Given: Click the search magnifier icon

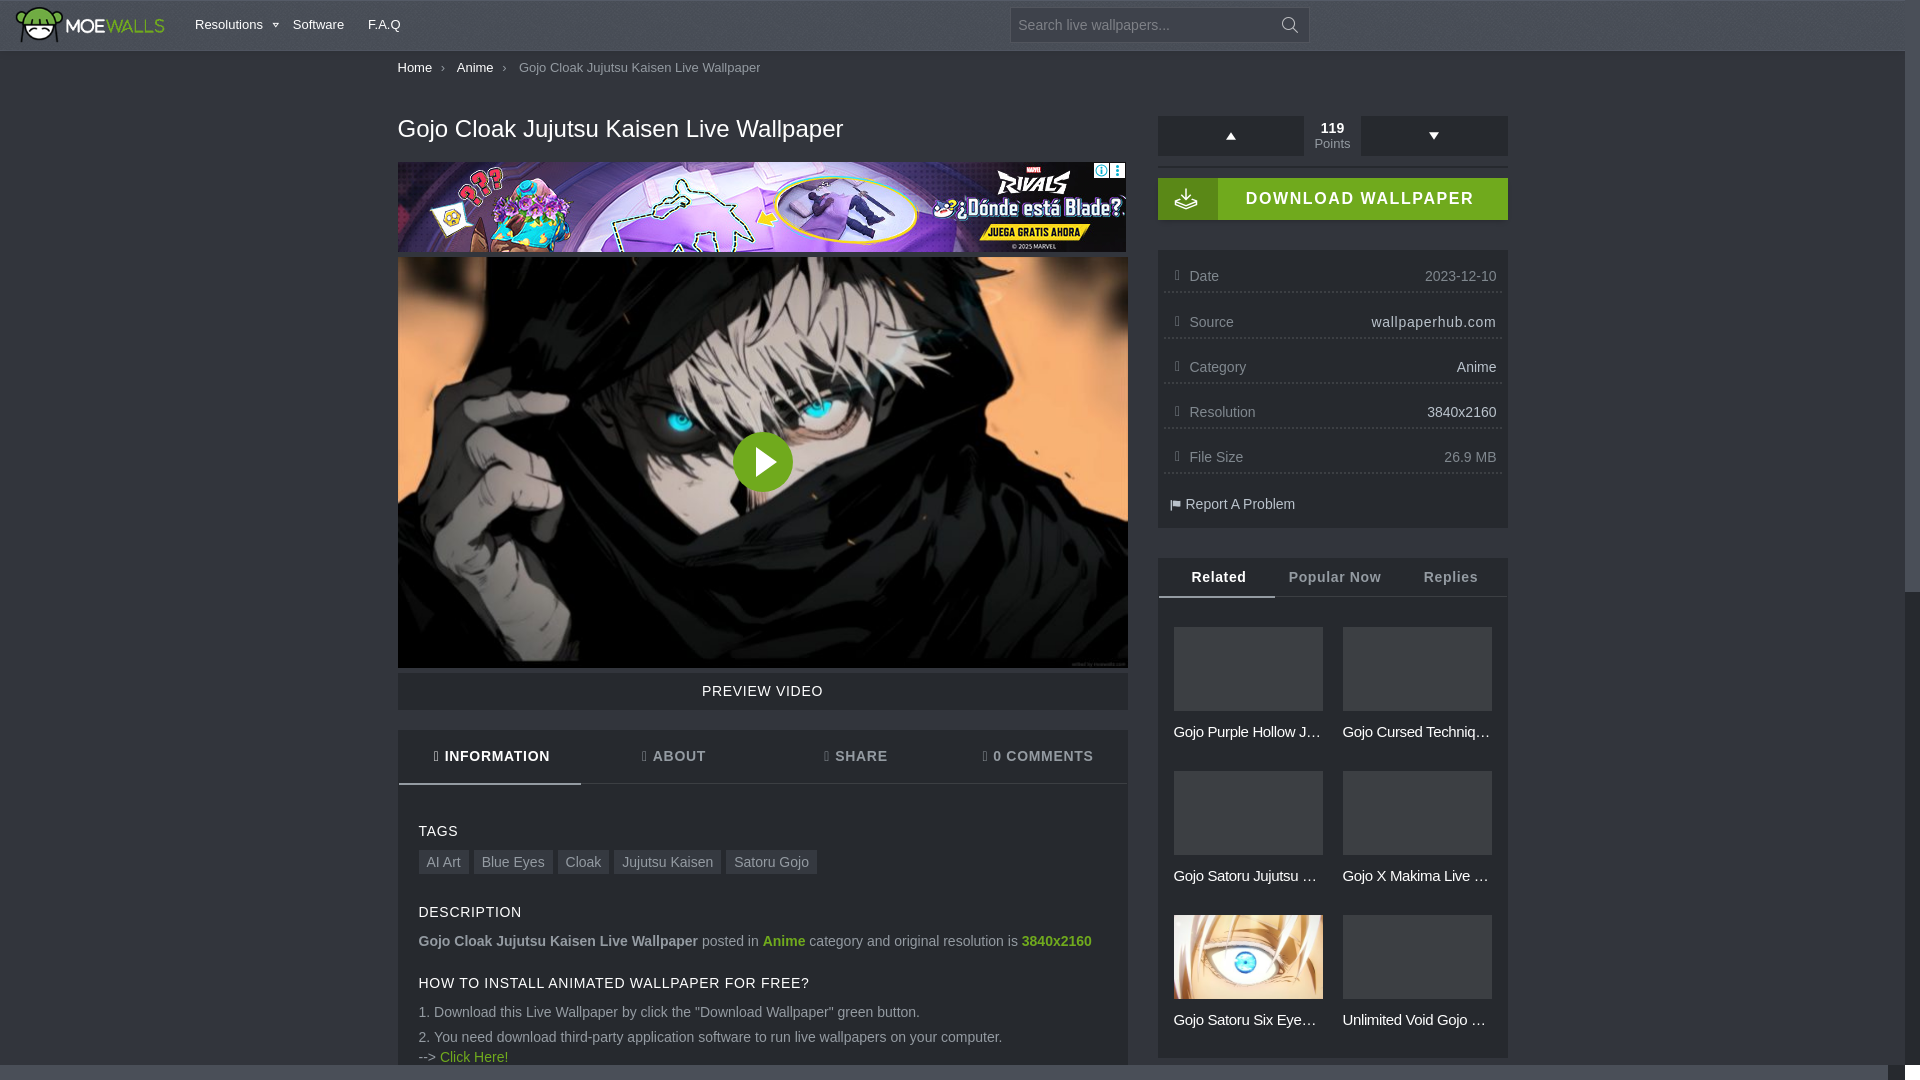Looking at the screenshot, I should click(1289, 25).
